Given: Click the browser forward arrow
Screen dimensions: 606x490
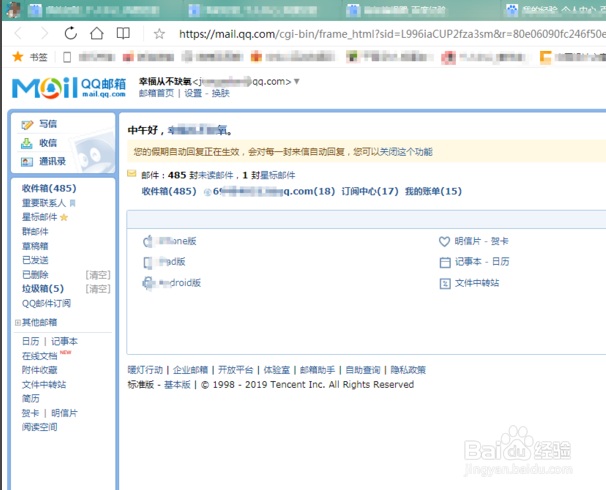Looking at the screenshot, I should click(45, 34).
